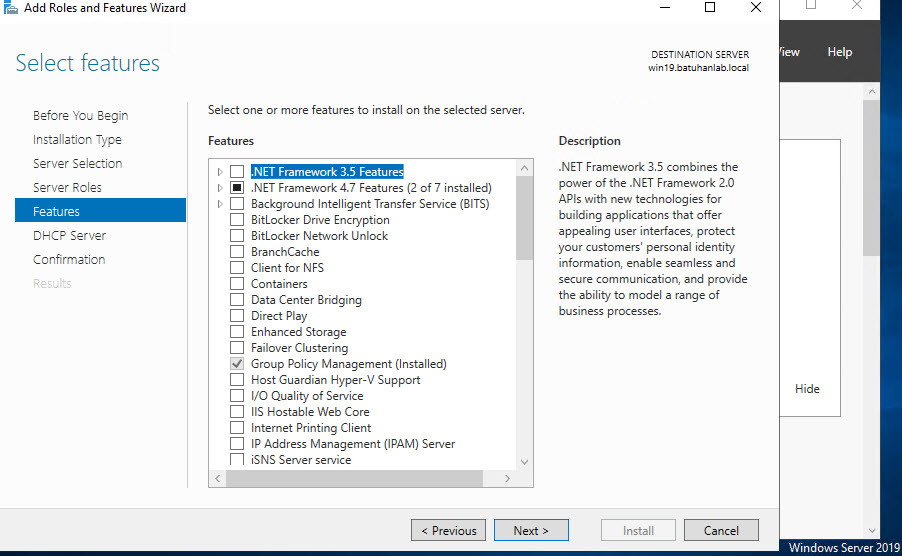The height and width of the screenshot is (556, 902).
Task: Tick the Containers feature checkbox
Action: click(x=237, y=284)
